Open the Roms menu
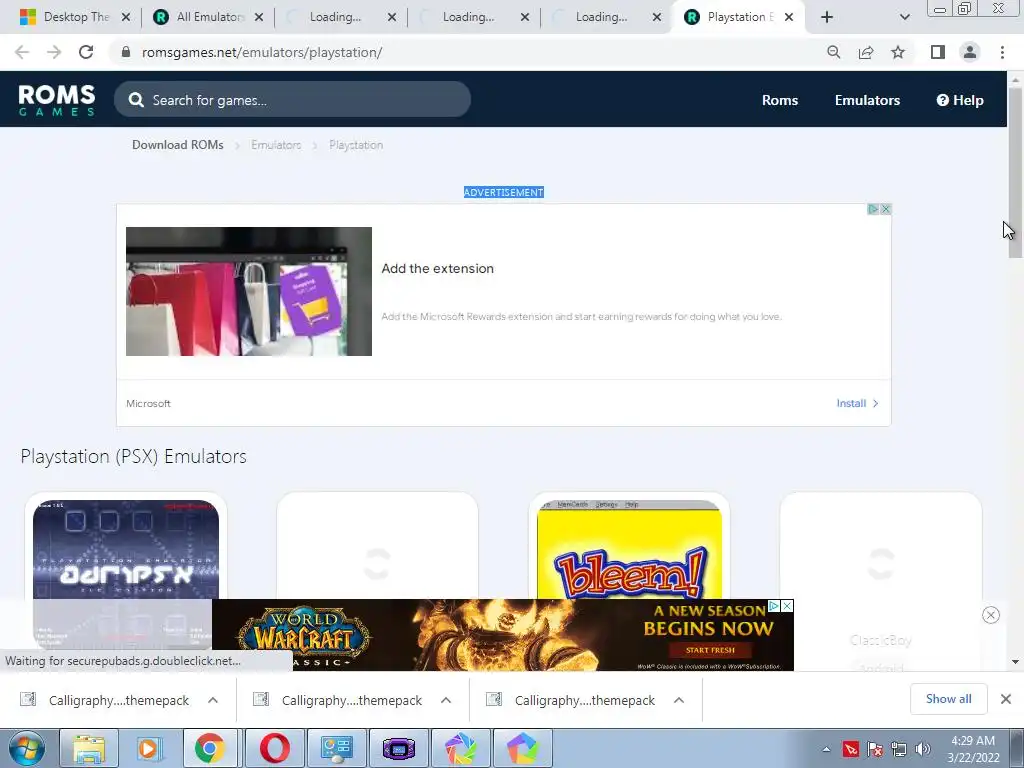Image resolution: width=1024 pixels, height=768 pixels. click(x=780, y=100)
